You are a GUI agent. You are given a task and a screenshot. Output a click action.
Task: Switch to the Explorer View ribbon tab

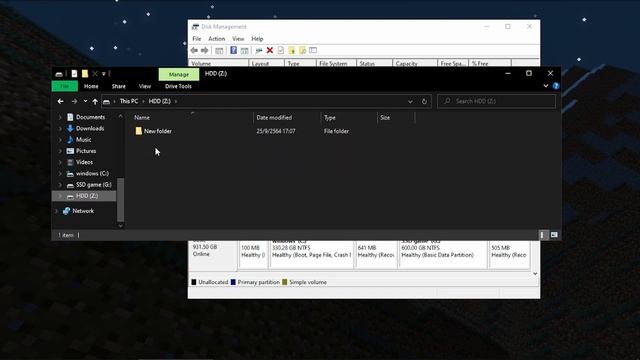(x=144, y=86)
